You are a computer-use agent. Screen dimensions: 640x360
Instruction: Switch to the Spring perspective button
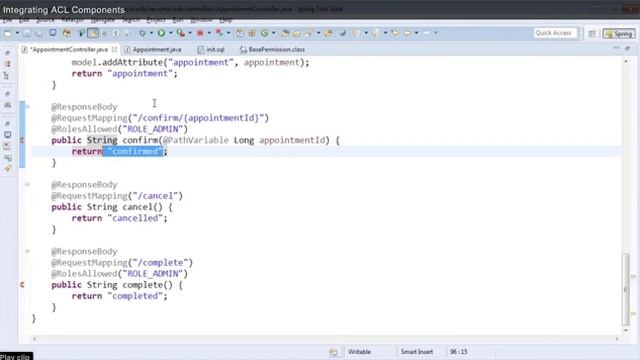click(x=619, y=34)
